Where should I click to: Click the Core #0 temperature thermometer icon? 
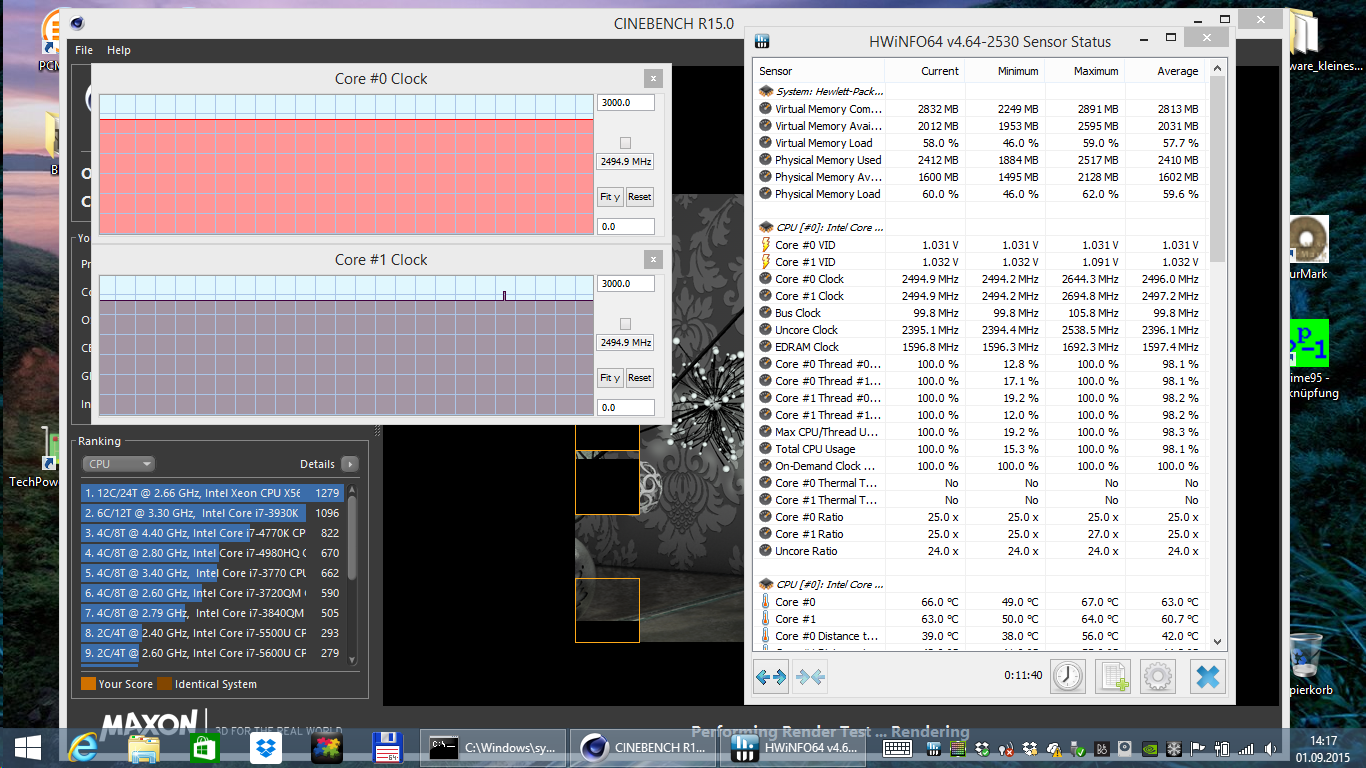pos(766,602)
